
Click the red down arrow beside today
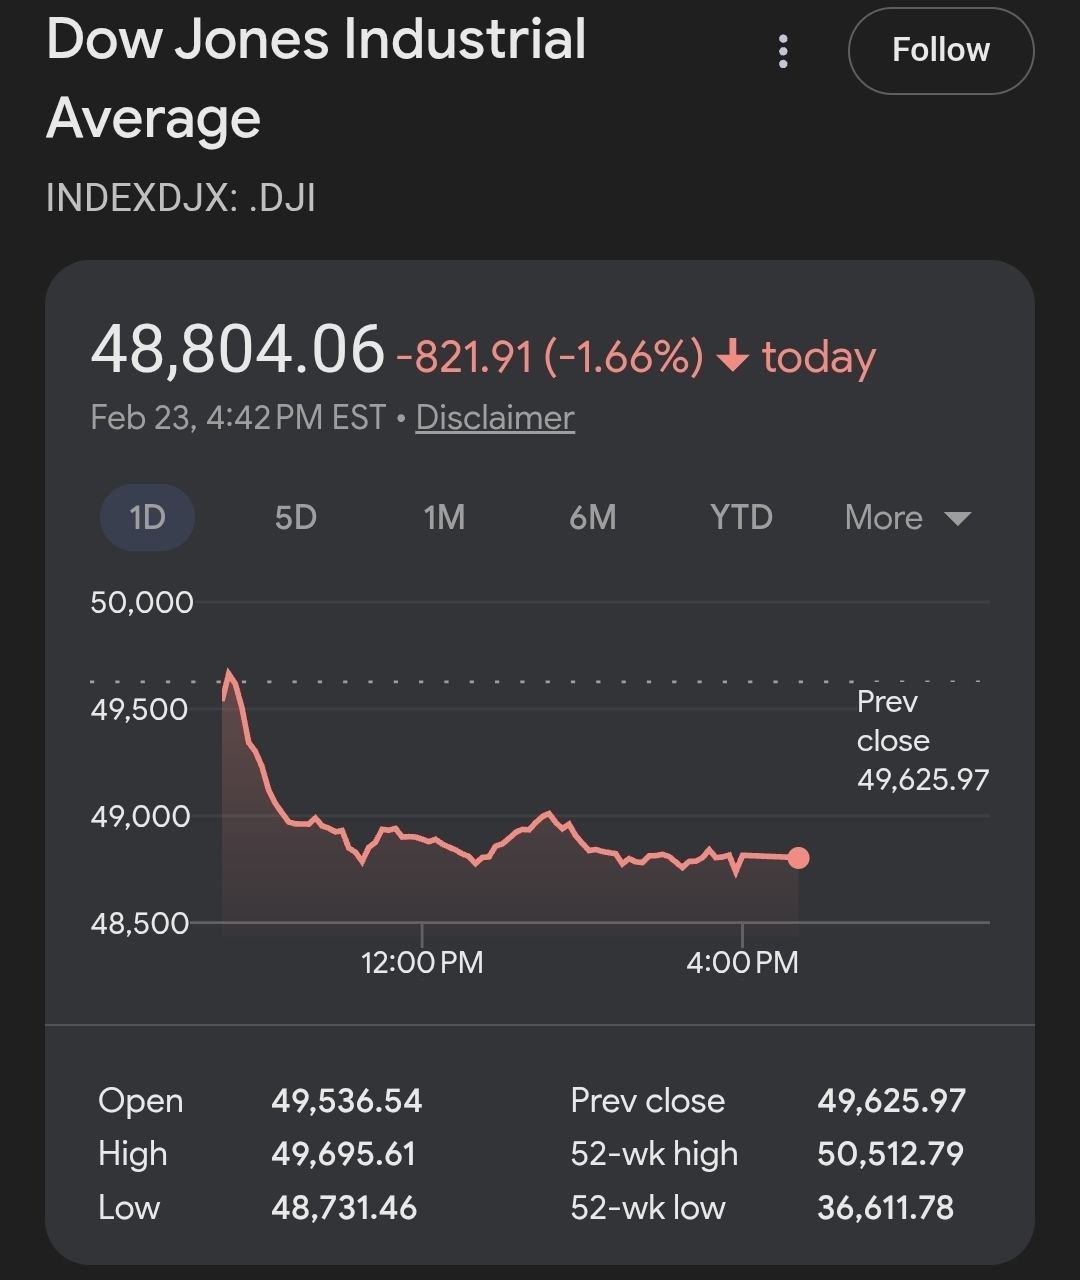[733, 356]
